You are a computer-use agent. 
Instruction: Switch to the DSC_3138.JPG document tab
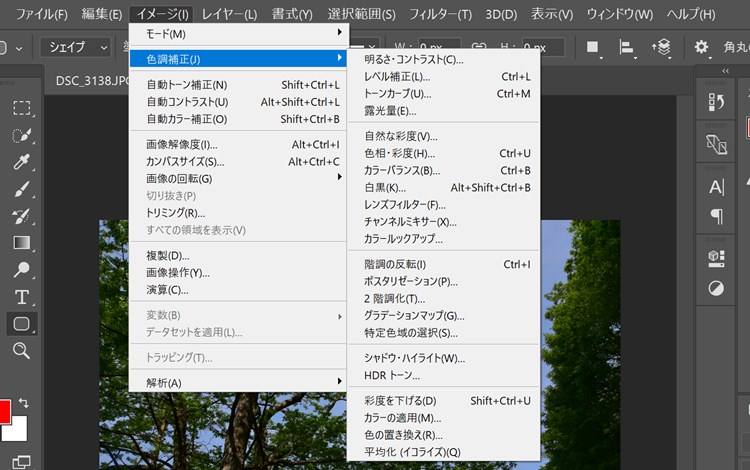(92, 81)
